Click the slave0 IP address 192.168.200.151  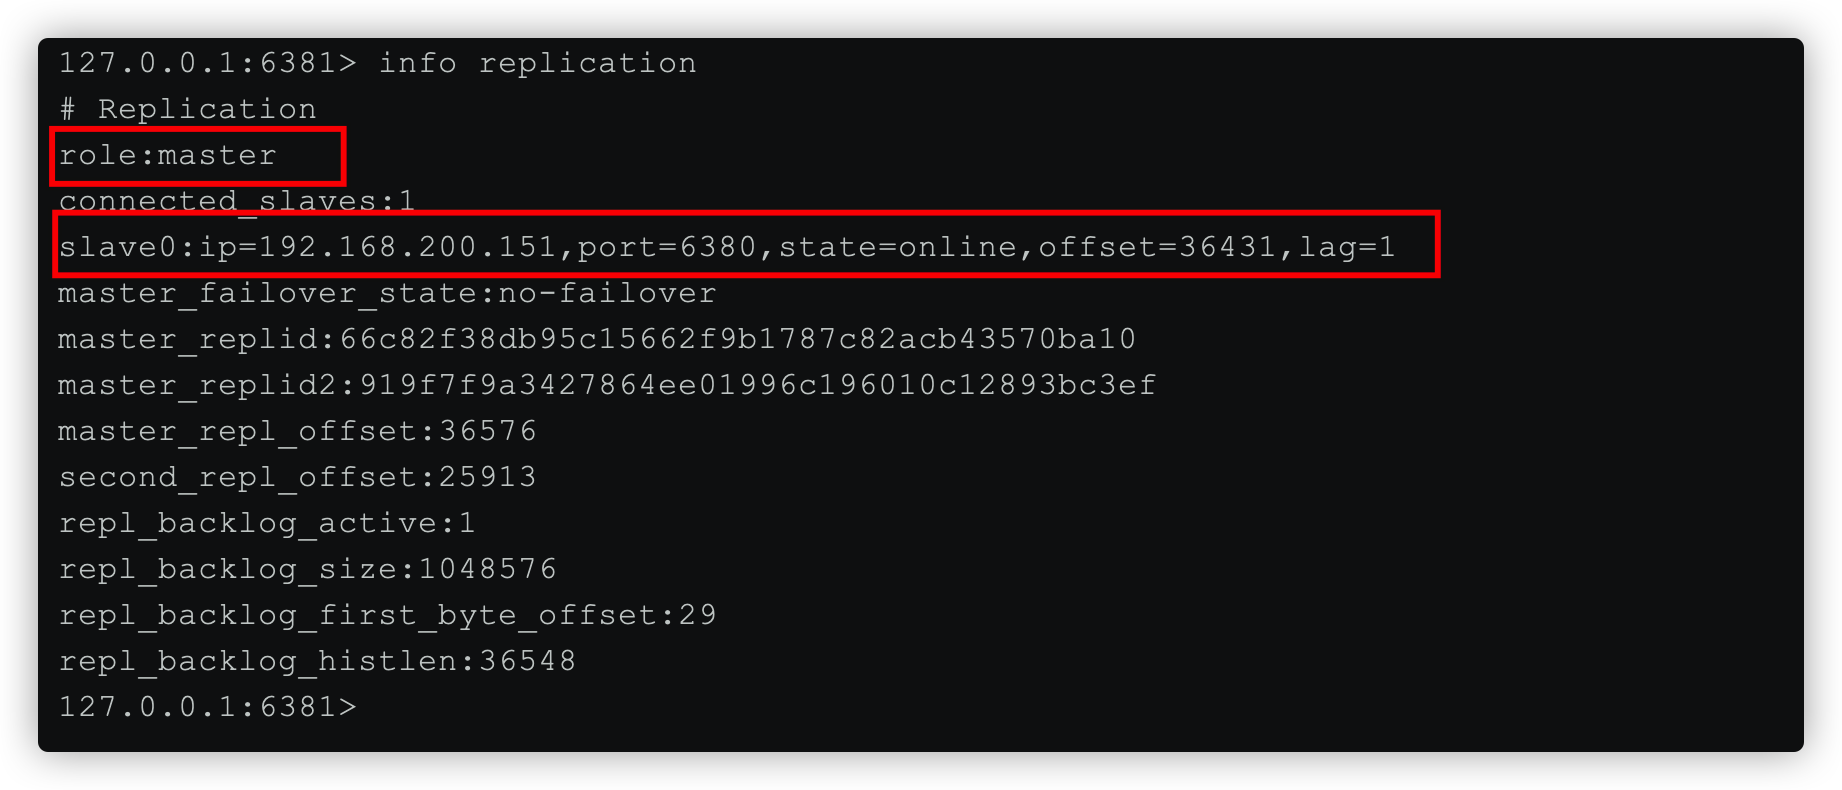[x=407, y=247]
